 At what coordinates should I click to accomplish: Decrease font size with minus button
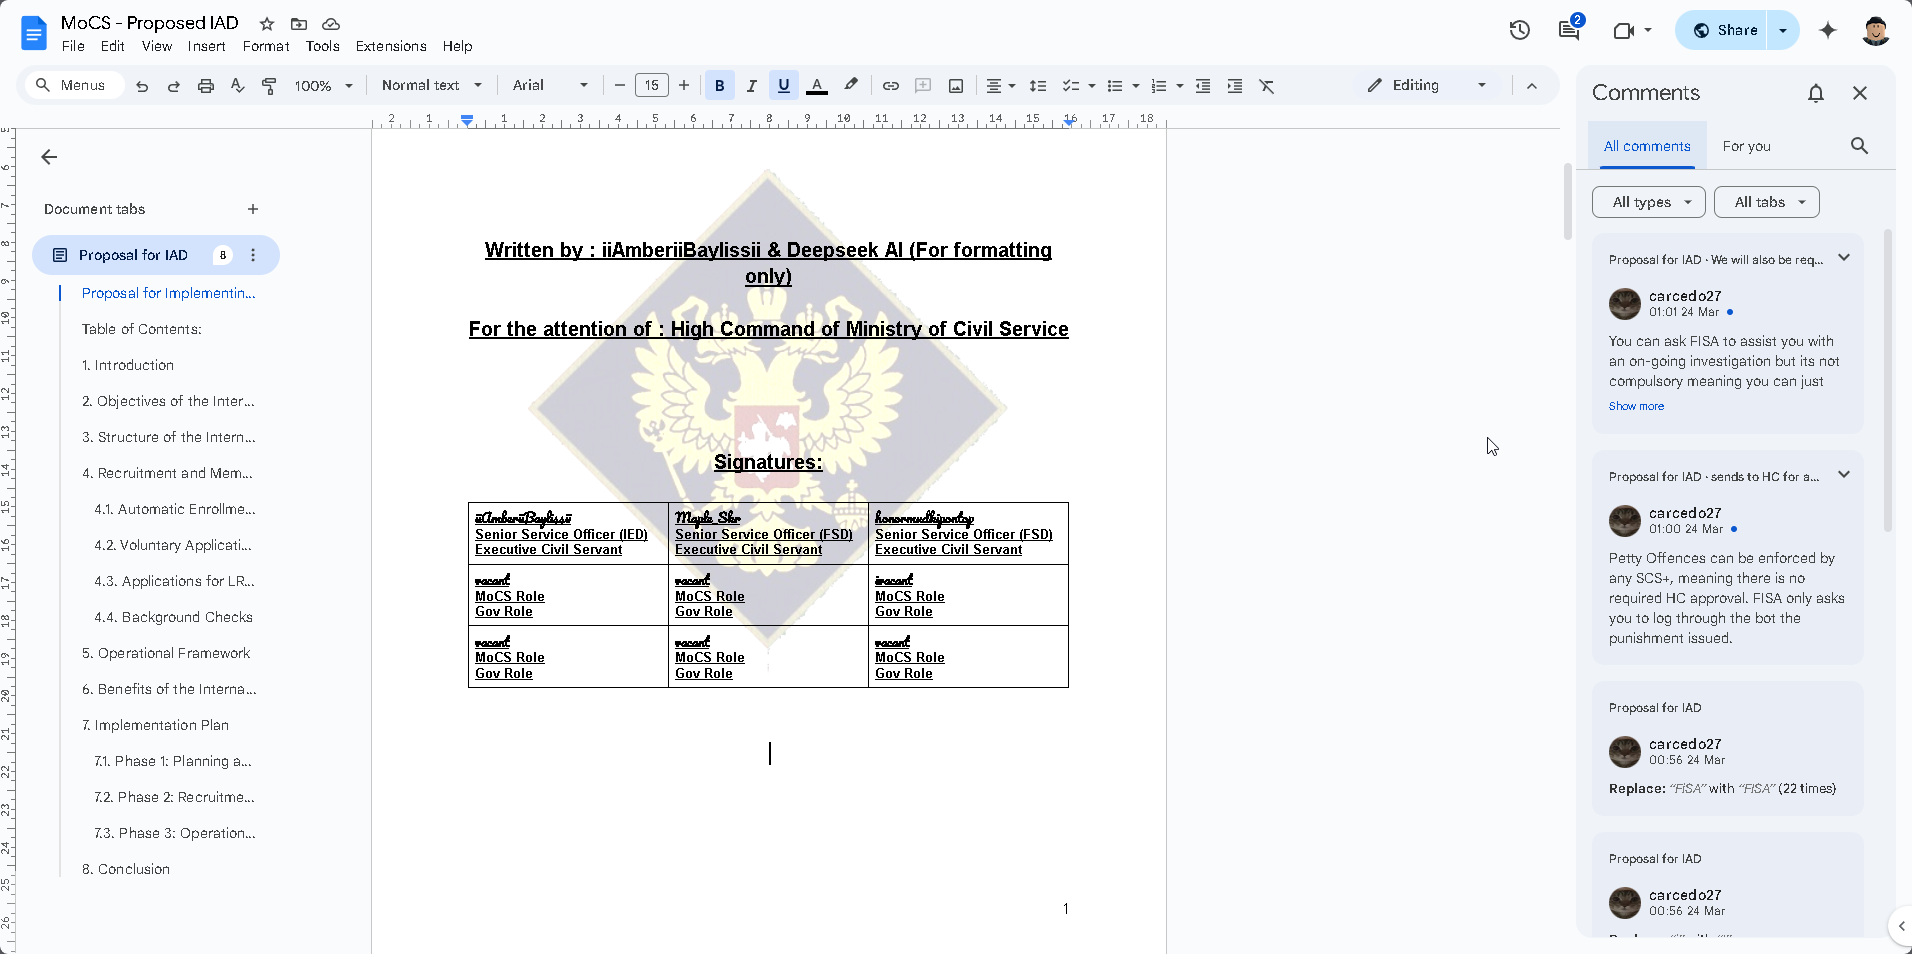[x=620, y=86]
